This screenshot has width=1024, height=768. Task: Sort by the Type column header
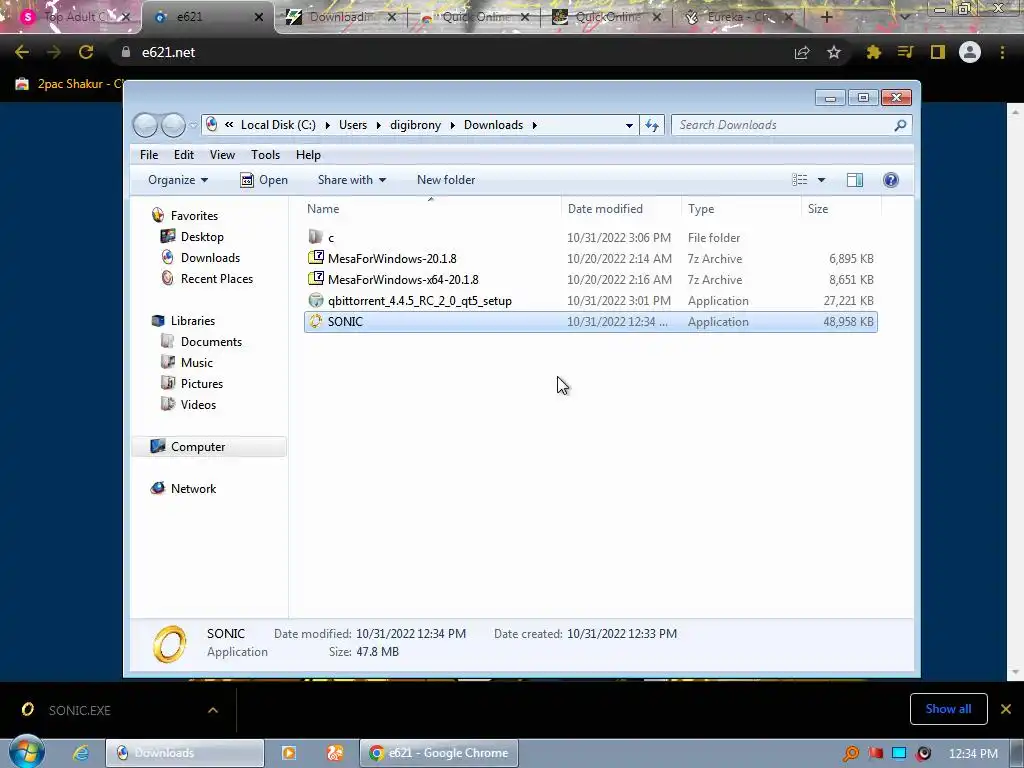[x=741, y=208]
